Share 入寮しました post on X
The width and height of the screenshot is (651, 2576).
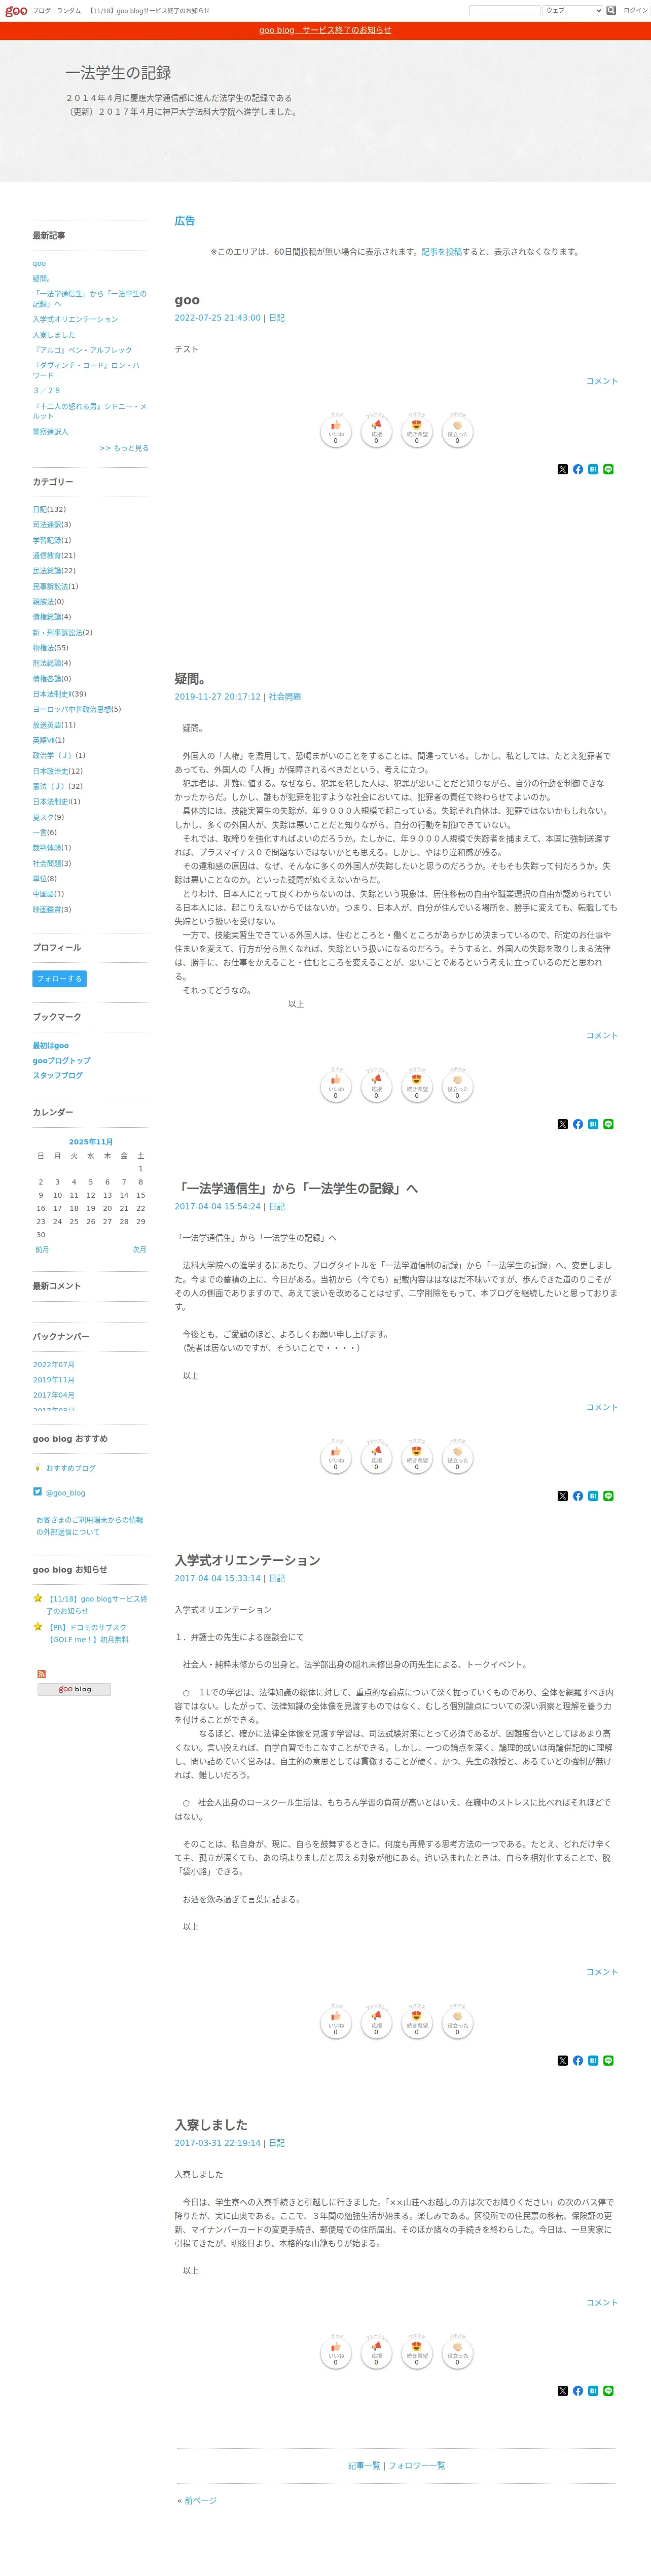coord(562,2391)
